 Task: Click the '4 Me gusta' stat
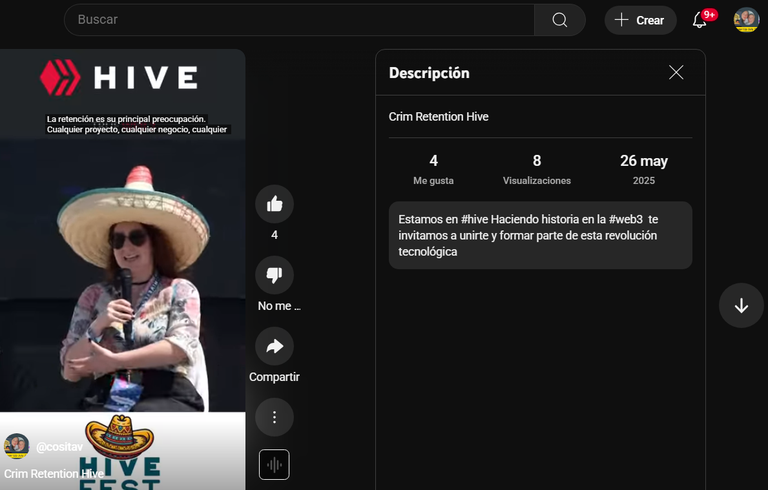click(433, 170)
